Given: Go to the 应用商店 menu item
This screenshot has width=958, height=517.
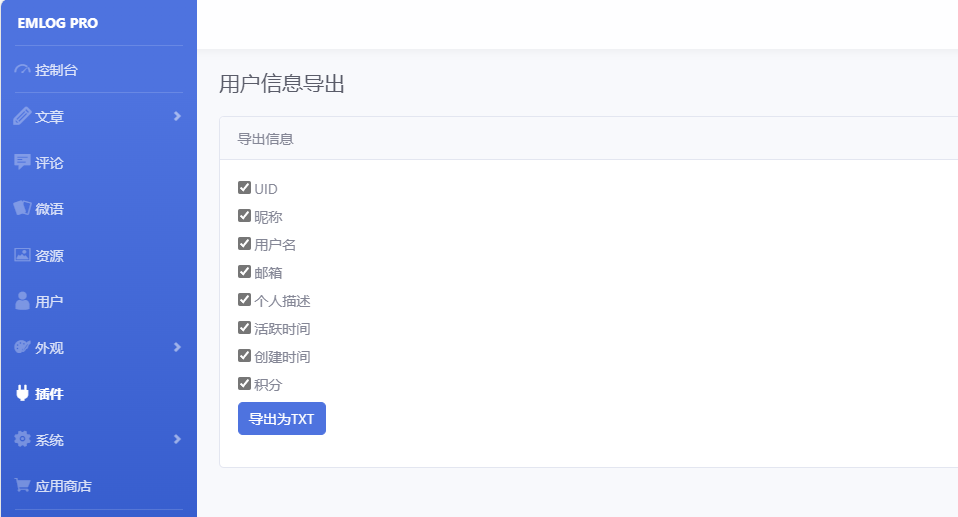Looking at the screenshot, I should 63,487.
